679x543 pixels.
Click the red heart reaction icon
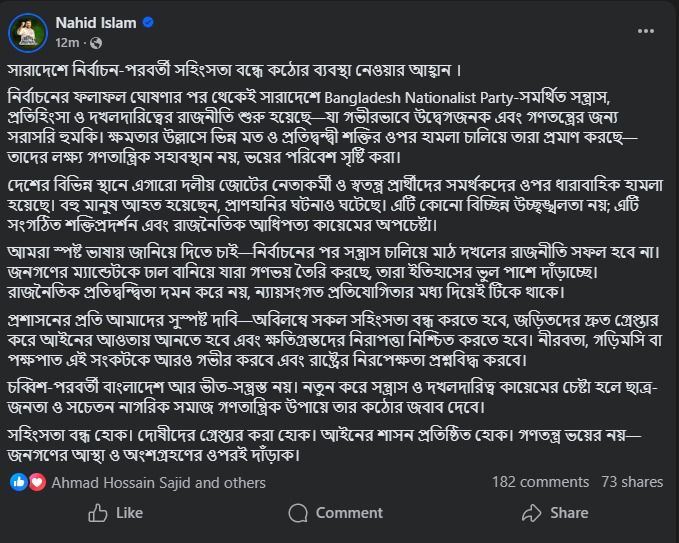(x=37, y=482)
